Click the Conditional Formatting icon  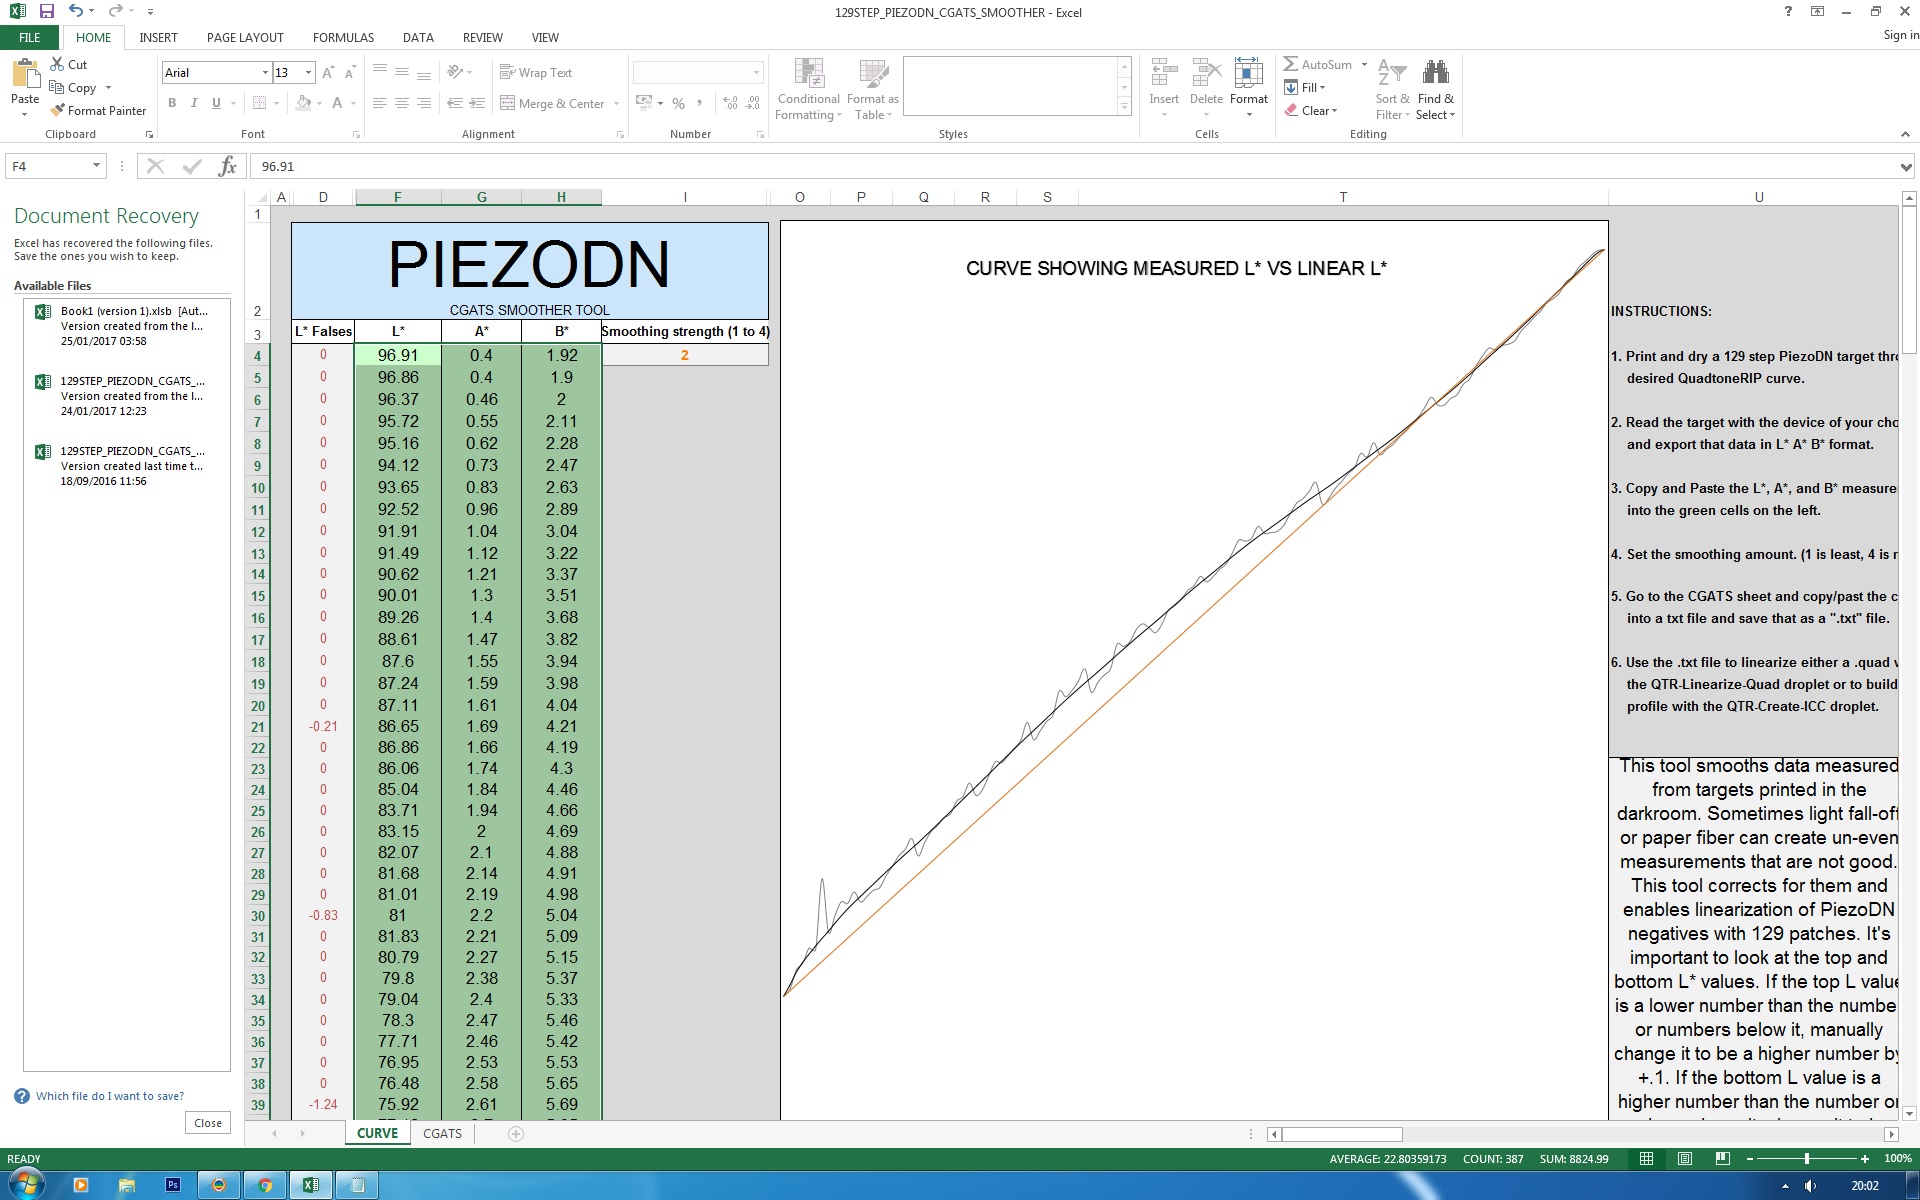click(808, 73)
